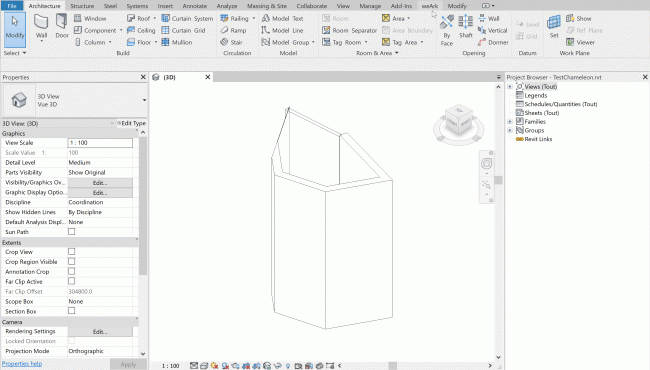Expand the Families tree node
Viewport: 650px width, 370px height.
coord(510,121)
